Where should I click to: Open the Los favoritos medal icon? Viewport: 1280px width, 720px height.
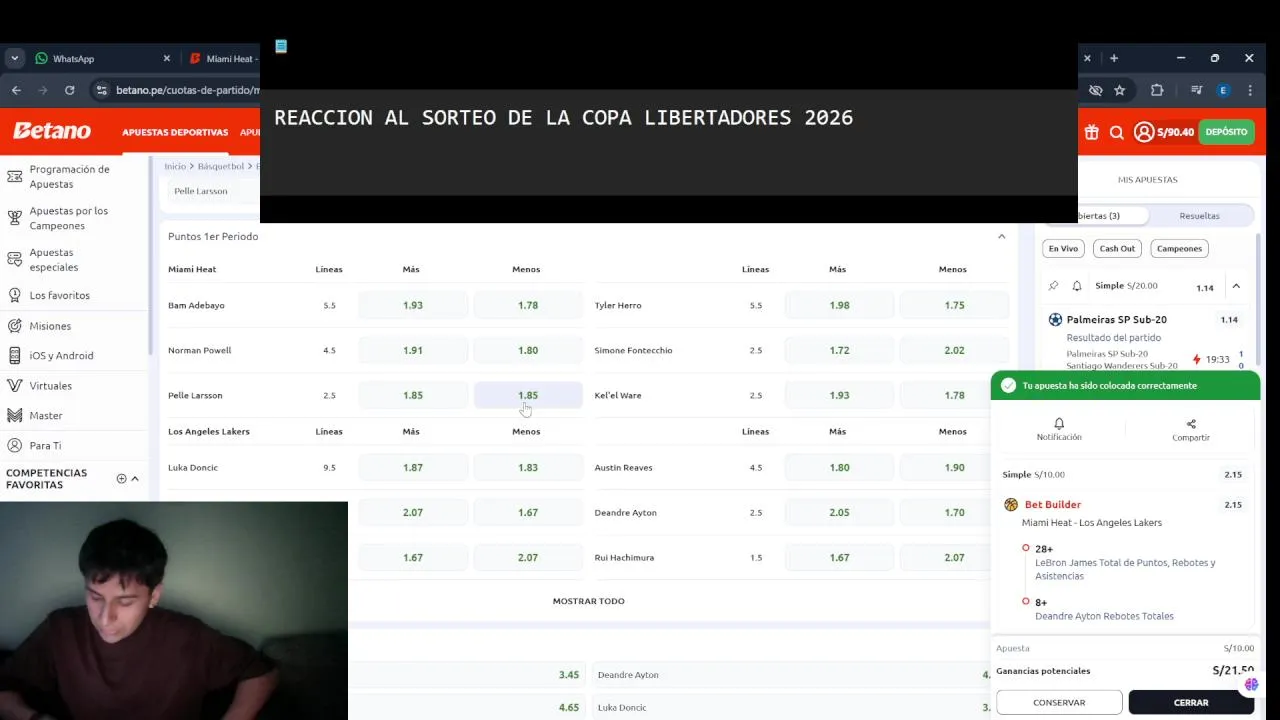14,295
